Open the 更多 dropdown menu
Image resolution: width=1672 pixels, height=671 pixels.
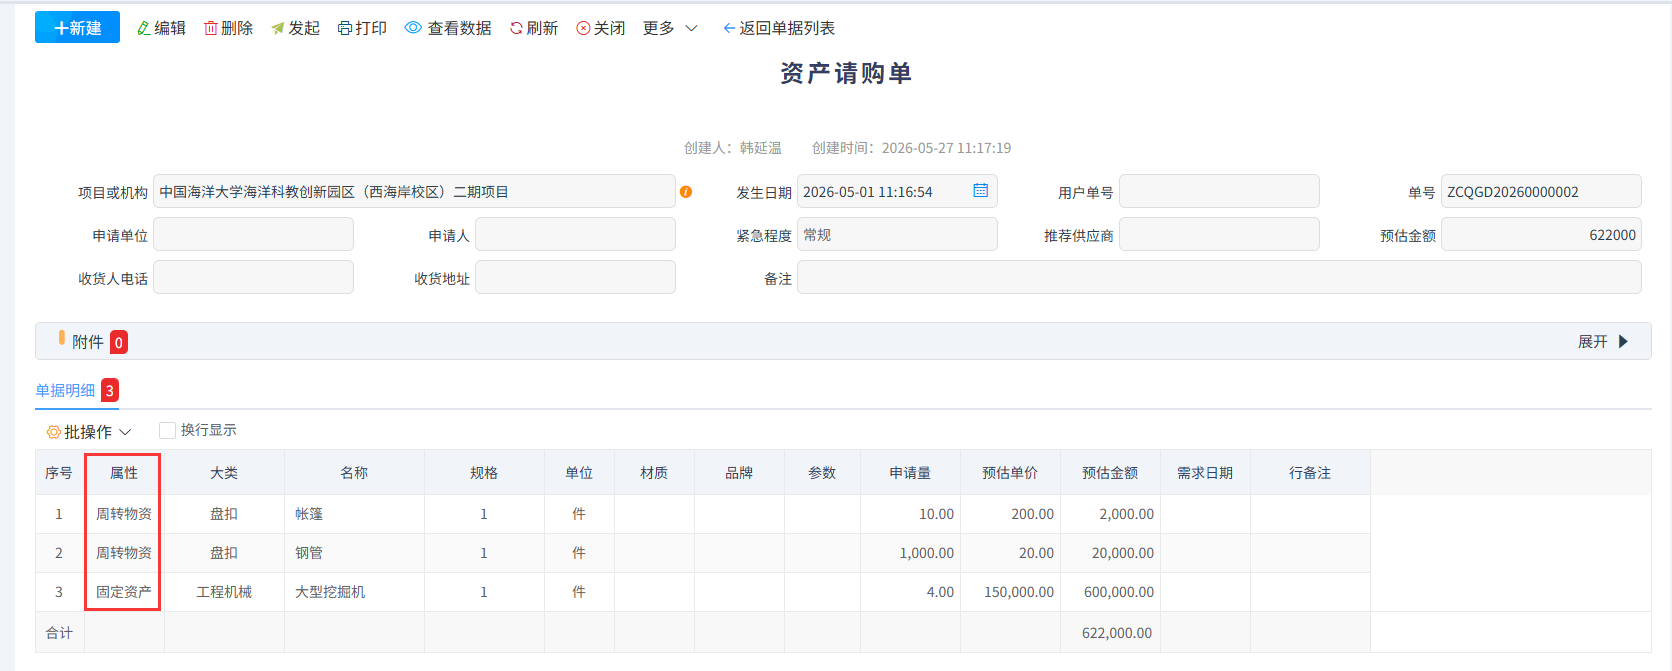670,28
